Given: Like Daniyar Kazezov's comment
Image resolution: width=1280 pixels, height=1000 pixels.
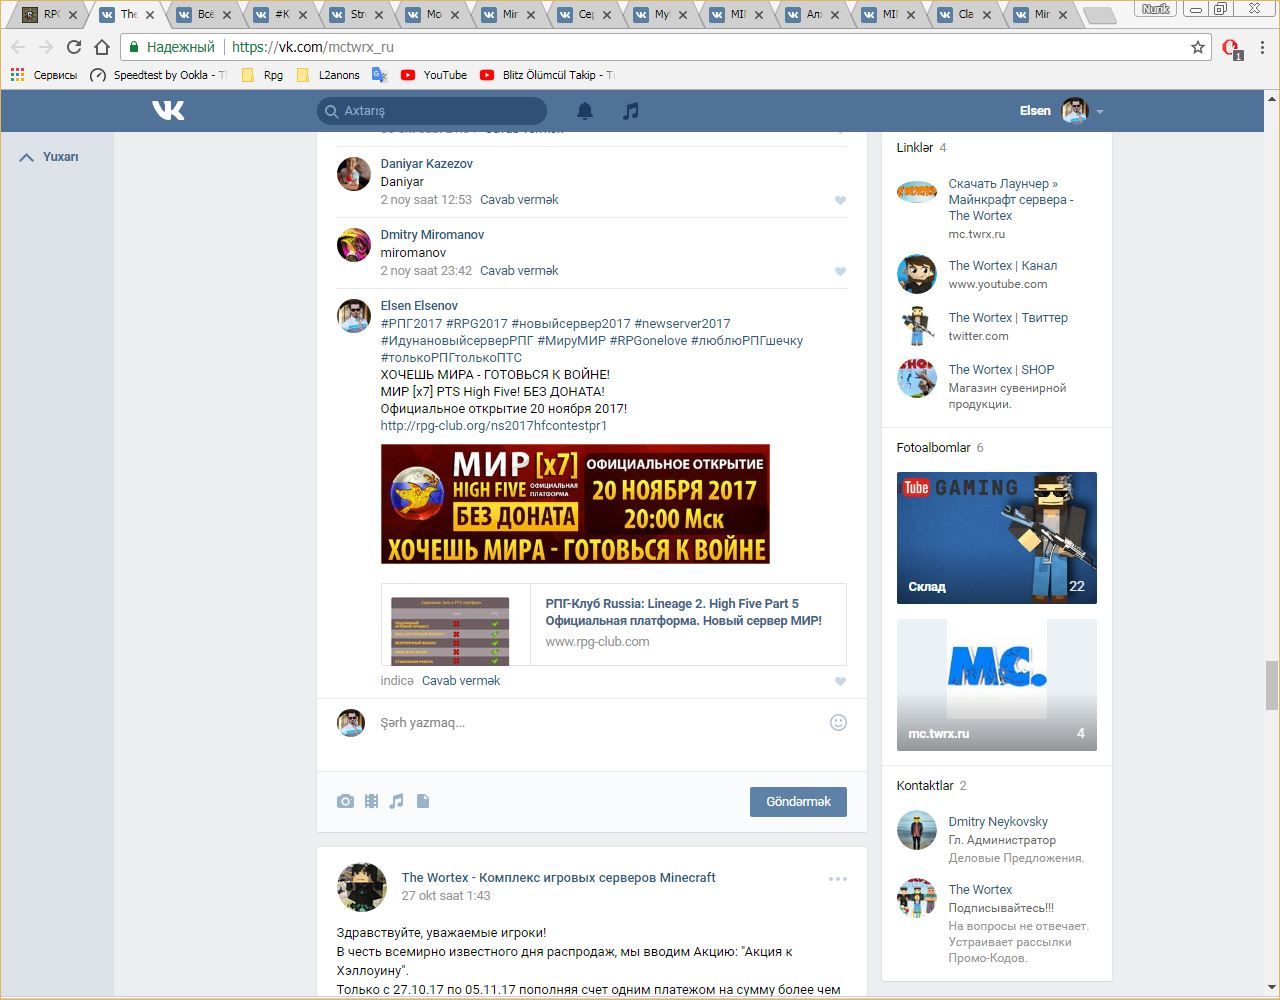Looking at the screenshot, I should click(x=840, y=200).
